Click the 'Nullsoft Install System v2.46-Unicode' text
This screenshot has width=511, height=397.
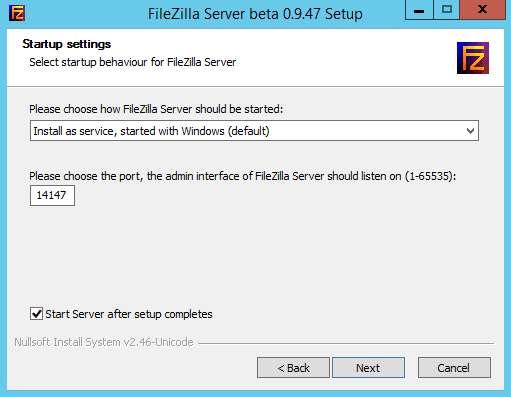tap(104, 342)
